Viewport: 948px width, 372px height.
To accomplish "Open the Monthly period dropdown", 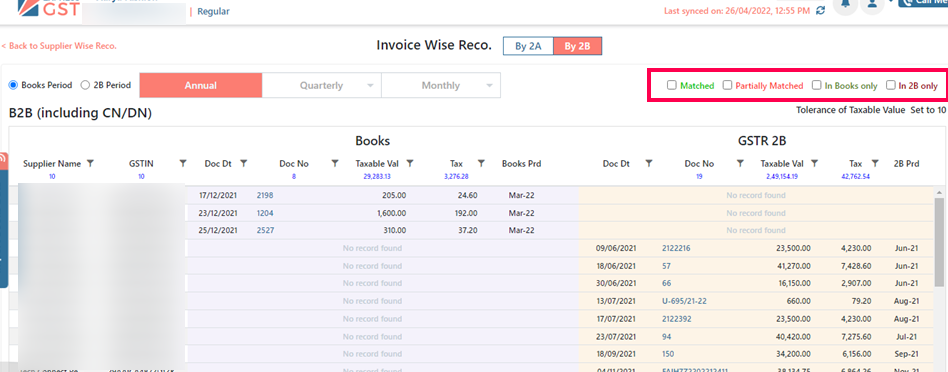I will [441, 85].
